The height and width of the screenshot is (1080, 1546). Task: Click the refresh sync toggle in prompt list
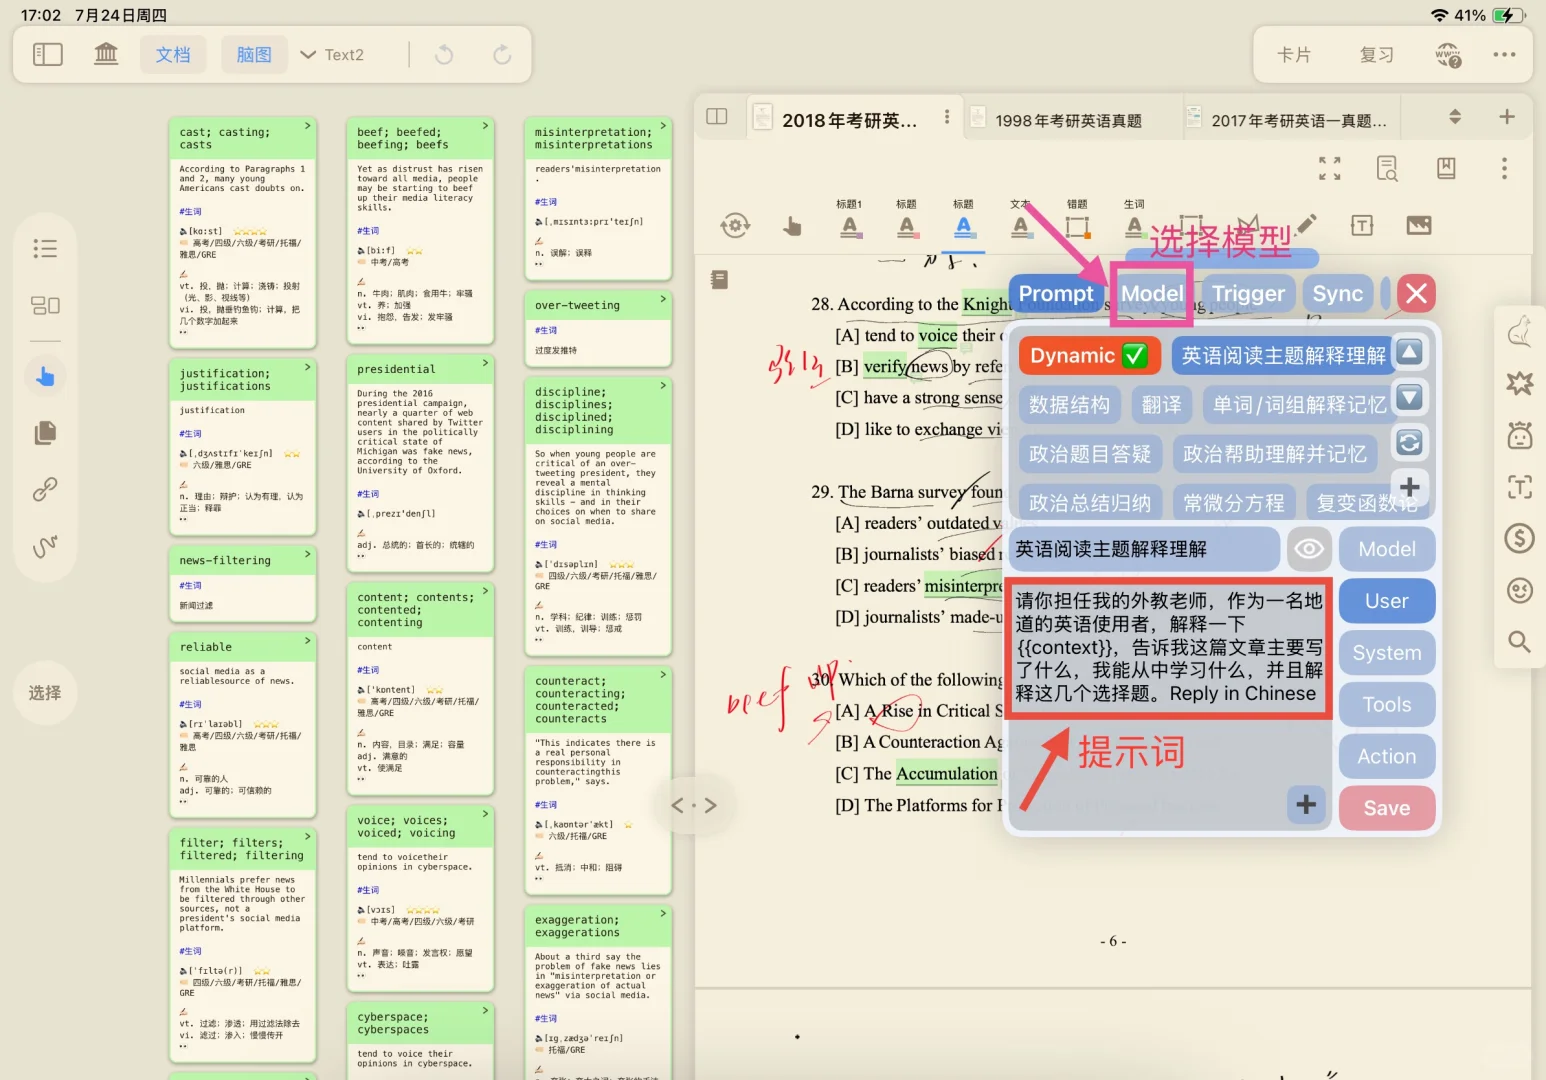click(1410, 443)
